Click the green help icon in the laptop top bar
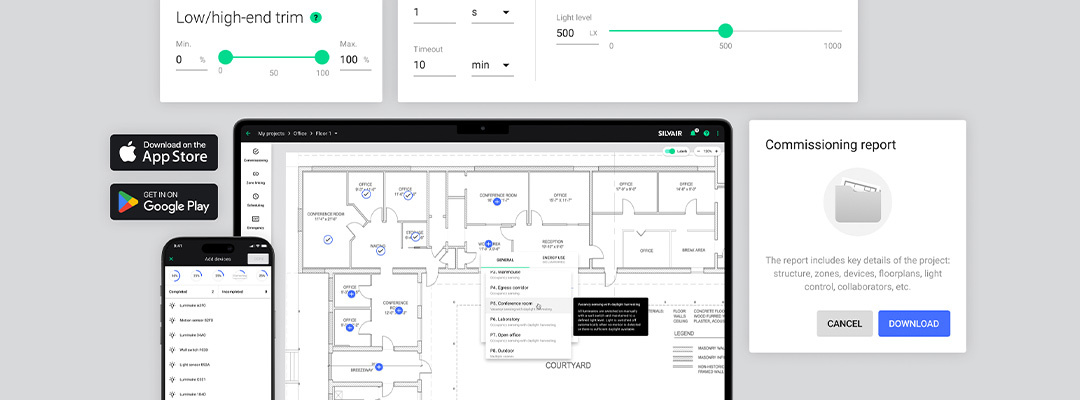Viewport: 1080px width, 400px height. click(x=706, y=133)
